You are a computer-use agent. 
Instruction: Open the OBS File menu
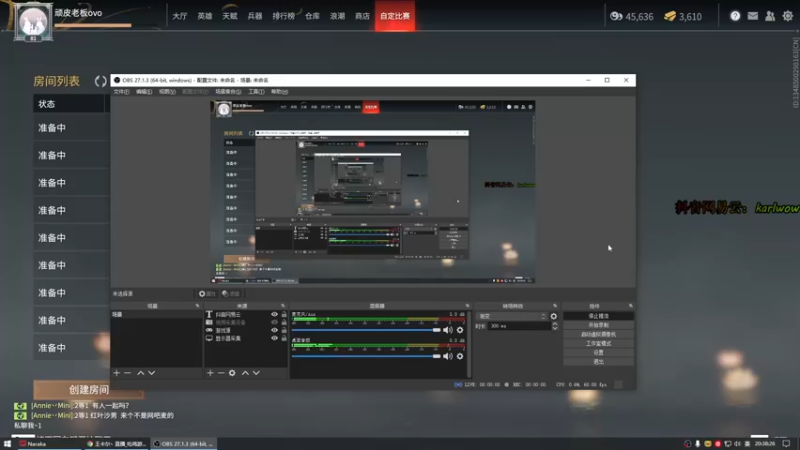tap(121, 92)
